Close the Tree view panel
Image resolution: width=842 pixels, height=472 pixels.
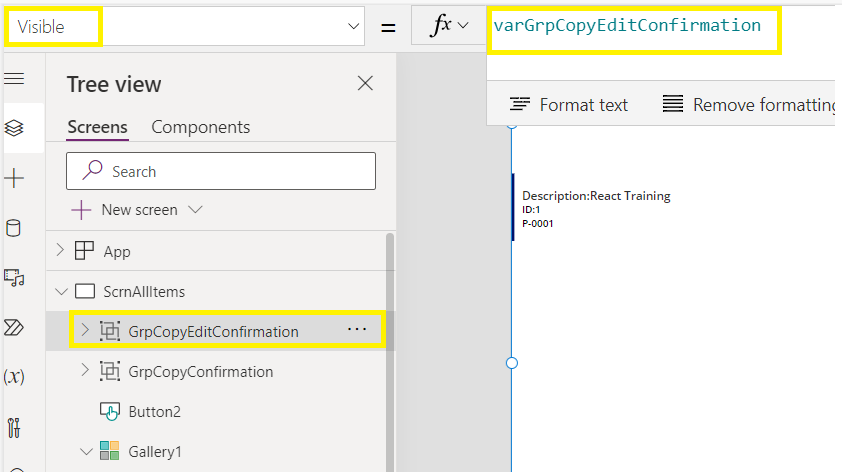(x=365, y=83)
